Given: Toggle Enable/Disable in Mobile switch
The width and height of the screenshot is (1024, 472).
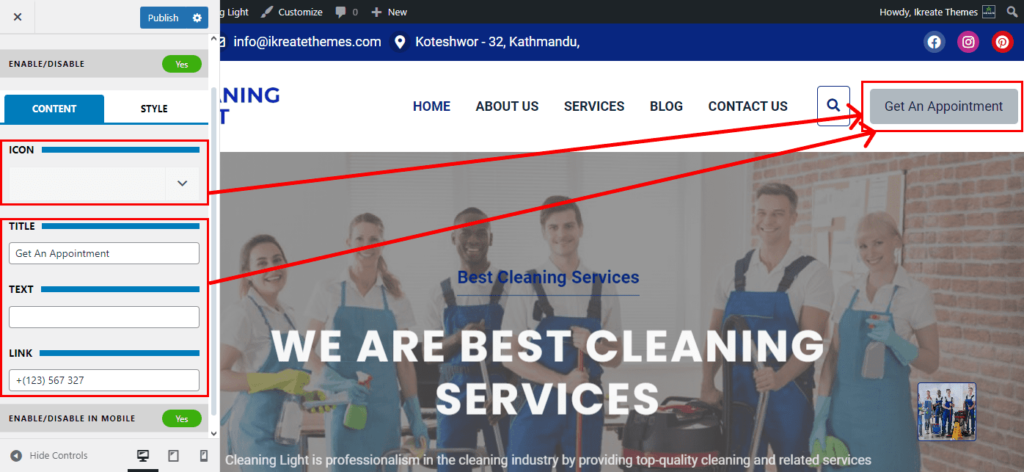Looking at the screenshot, I should coord(182,418).
